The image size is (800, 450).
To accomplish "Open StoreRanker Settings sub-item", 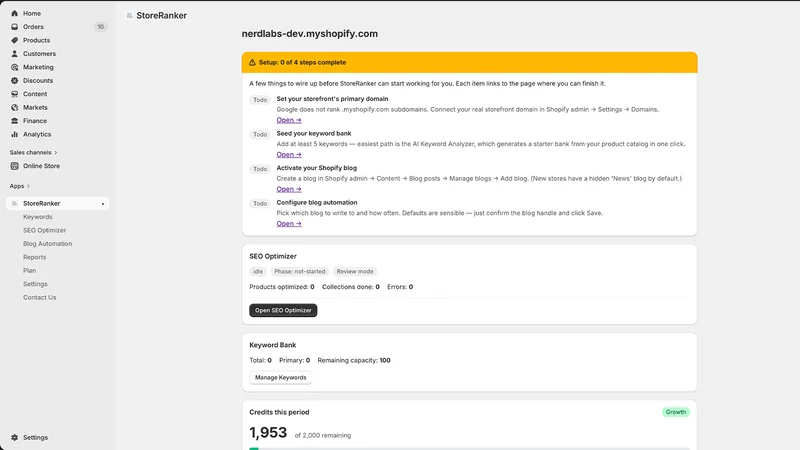I will pyautogui.click(x=35, y=284).
